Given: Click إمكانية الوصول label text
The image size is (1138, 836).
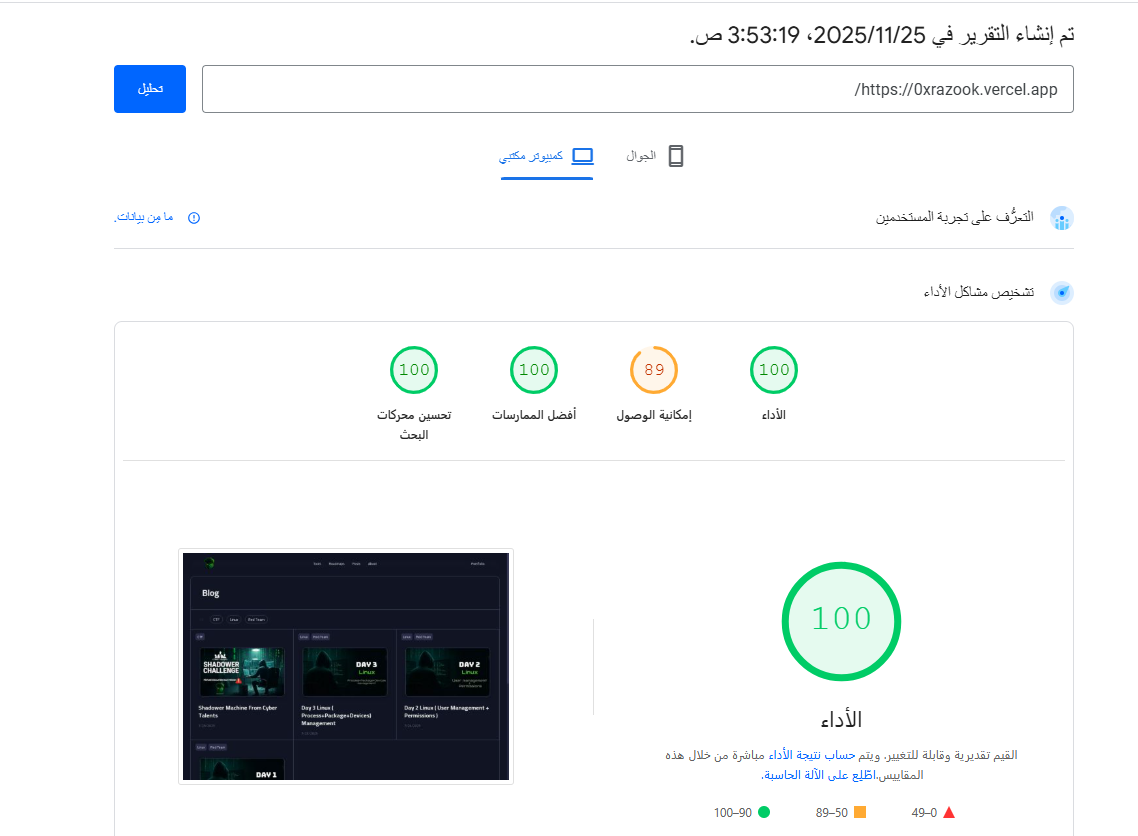Looking at the screenshot, I should click(654, 415).
